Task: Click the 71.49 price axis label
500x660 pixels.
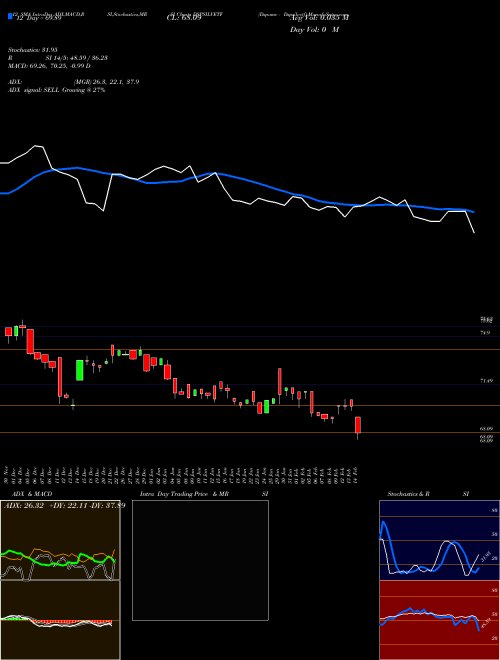Action: [x=487, y=381]
